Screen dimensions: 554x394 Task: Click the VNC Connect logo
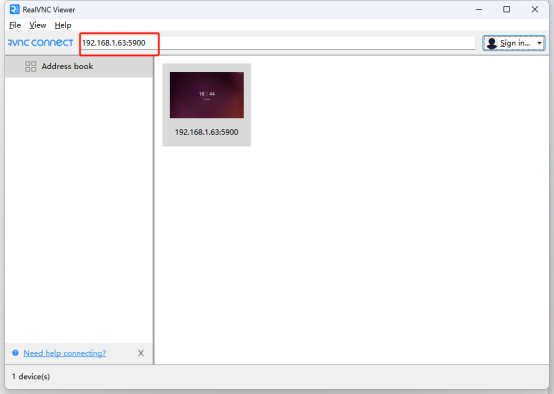(41, 43)
